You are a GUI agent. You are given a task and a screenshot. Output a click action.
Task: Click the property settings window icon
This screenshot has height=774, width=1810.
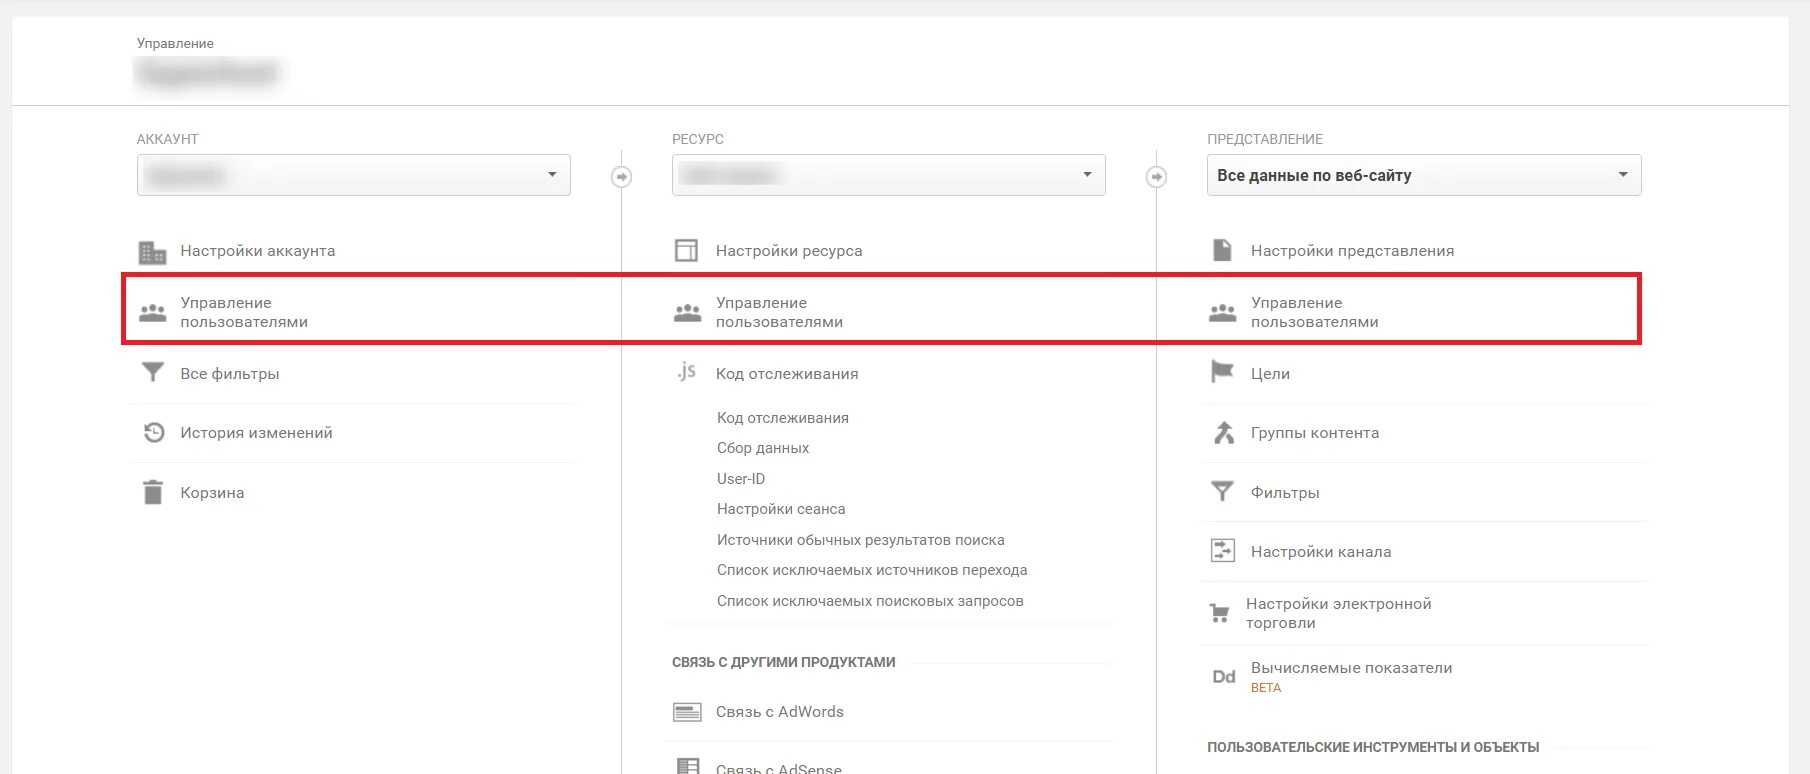[x=686, y=250]
